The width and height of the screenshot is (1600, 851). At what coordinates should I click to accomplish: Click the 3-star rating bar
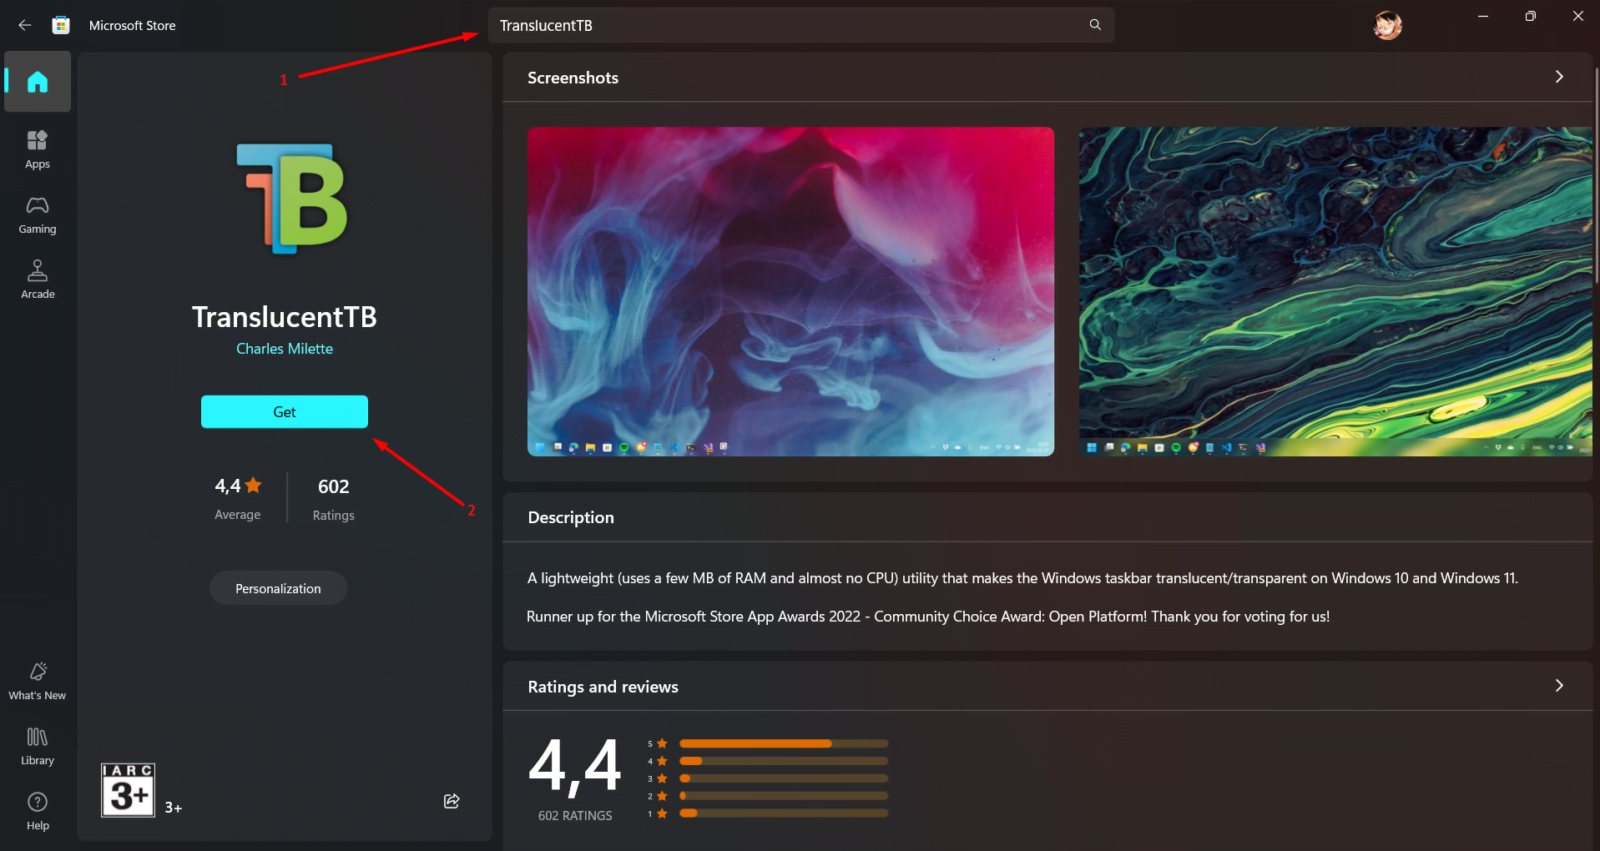pyautogui.click(x=783, y=778)
